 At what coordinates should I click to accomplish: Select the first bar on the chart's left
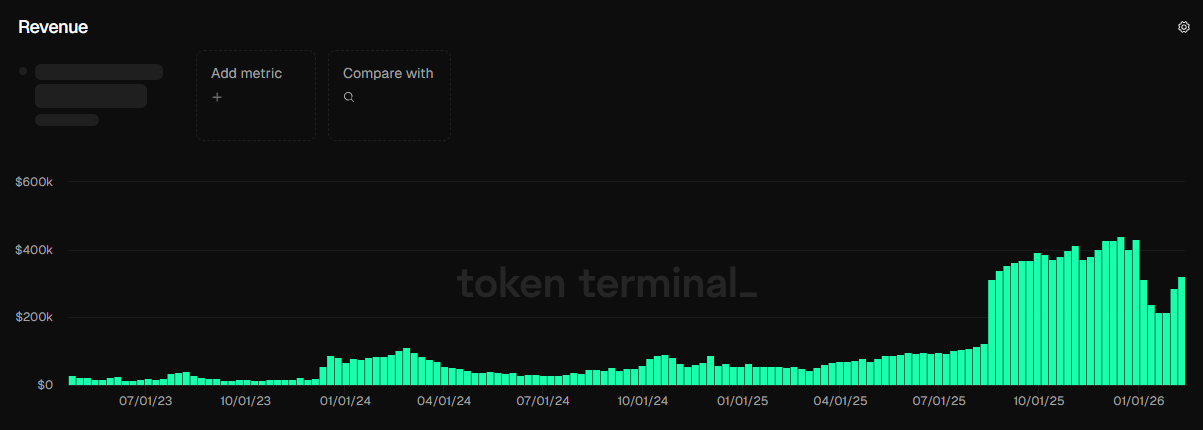coord(72,380)
